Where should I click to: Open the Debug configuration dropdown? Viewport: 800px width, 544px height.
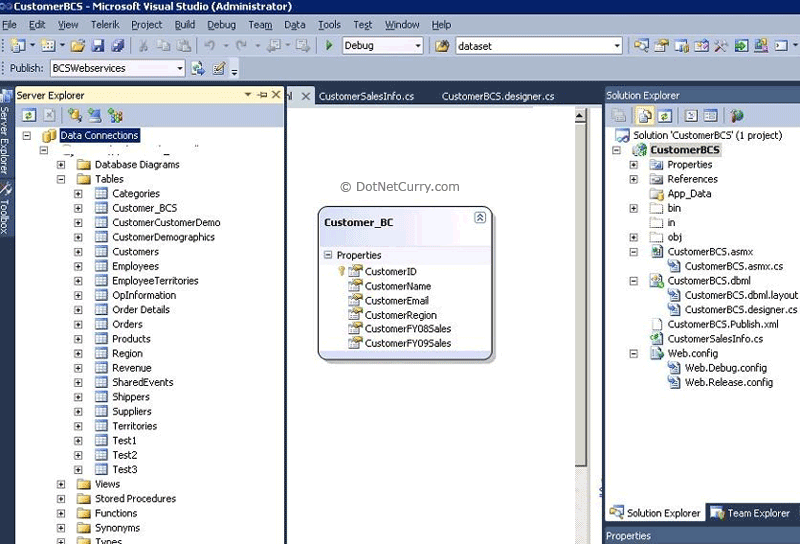[x=418, y=46]
